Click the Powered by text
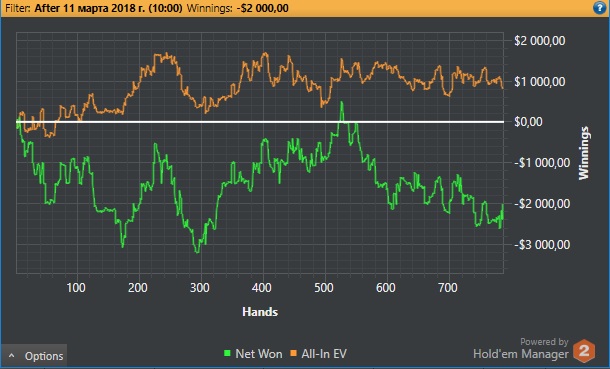The height and width of the screenshot is (369, 610). 544,342
